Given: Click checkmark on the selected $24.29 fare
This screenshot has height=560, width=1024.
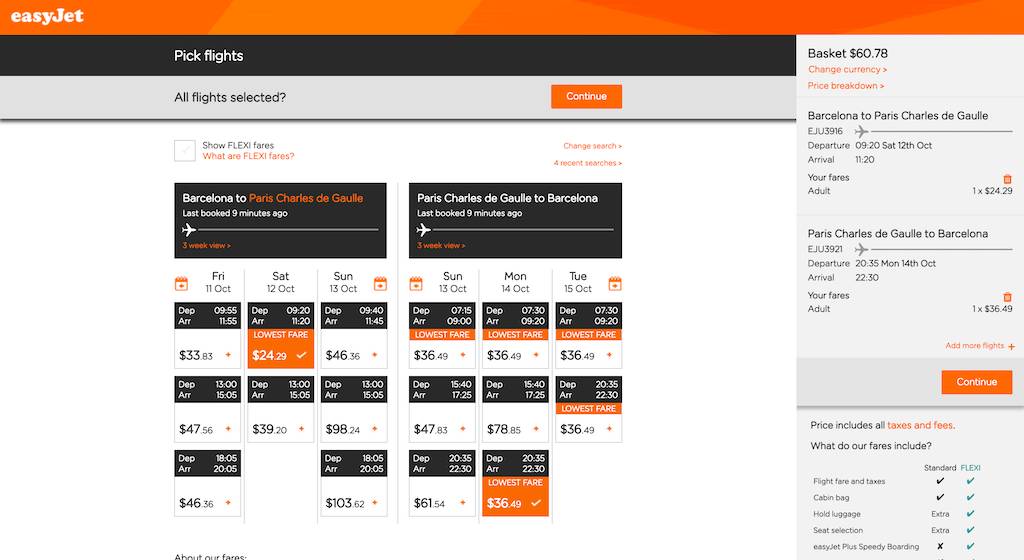Looking at the screenshot, I should (301, 355).
